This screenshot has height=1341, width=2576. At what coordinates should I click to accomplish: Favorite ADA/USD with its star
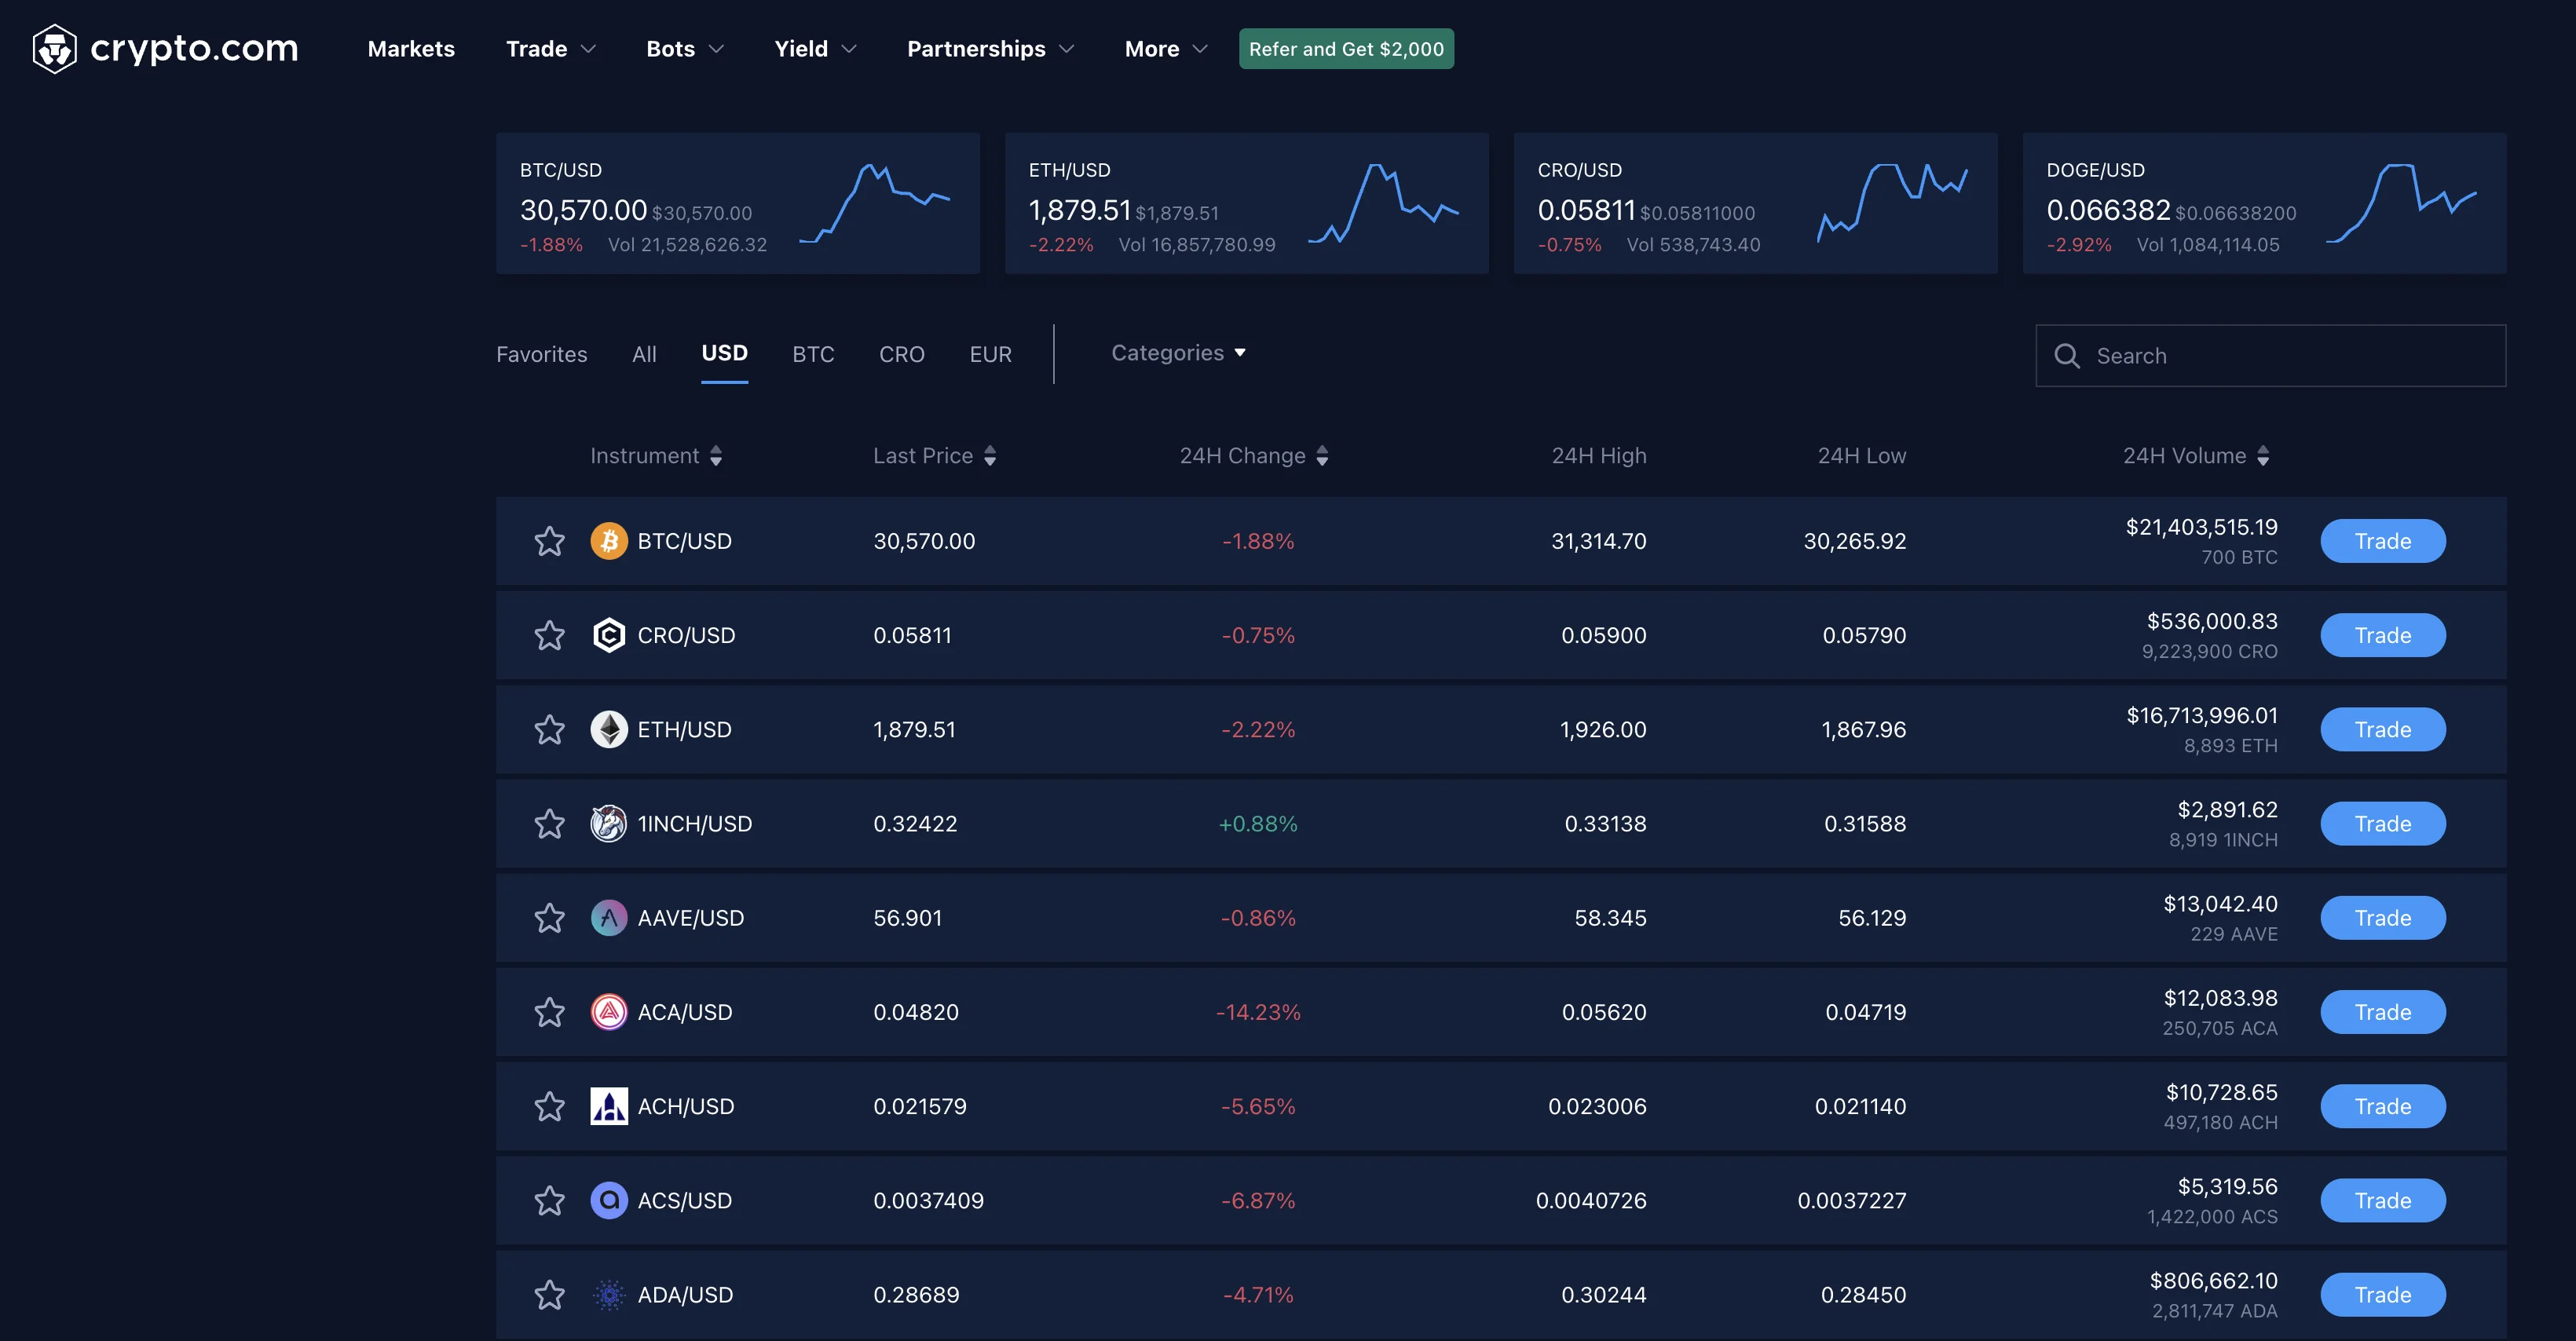(549, 1295)
